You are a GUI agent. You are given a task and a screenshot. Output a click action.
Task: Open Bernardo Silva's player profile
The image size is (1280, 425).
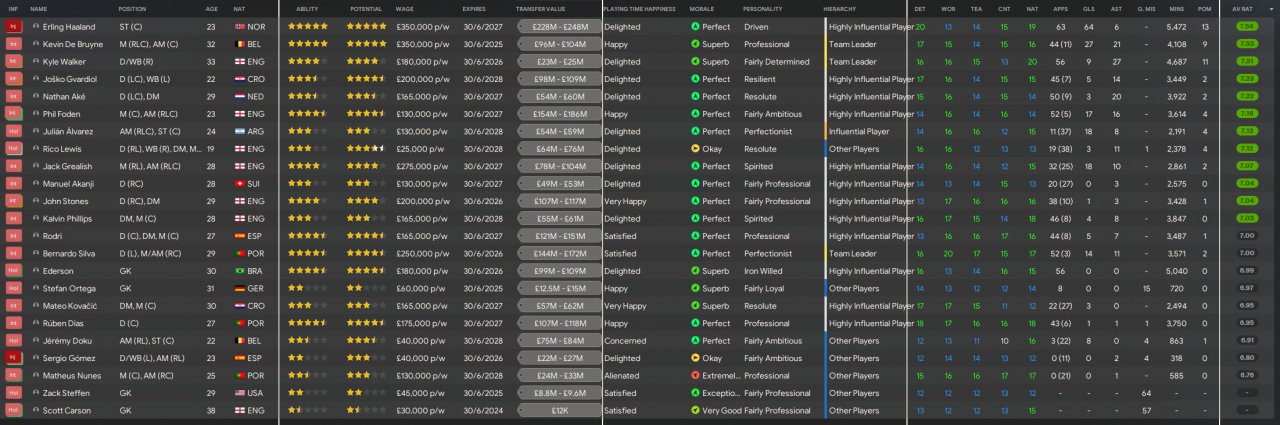click(x=69, y=254)
